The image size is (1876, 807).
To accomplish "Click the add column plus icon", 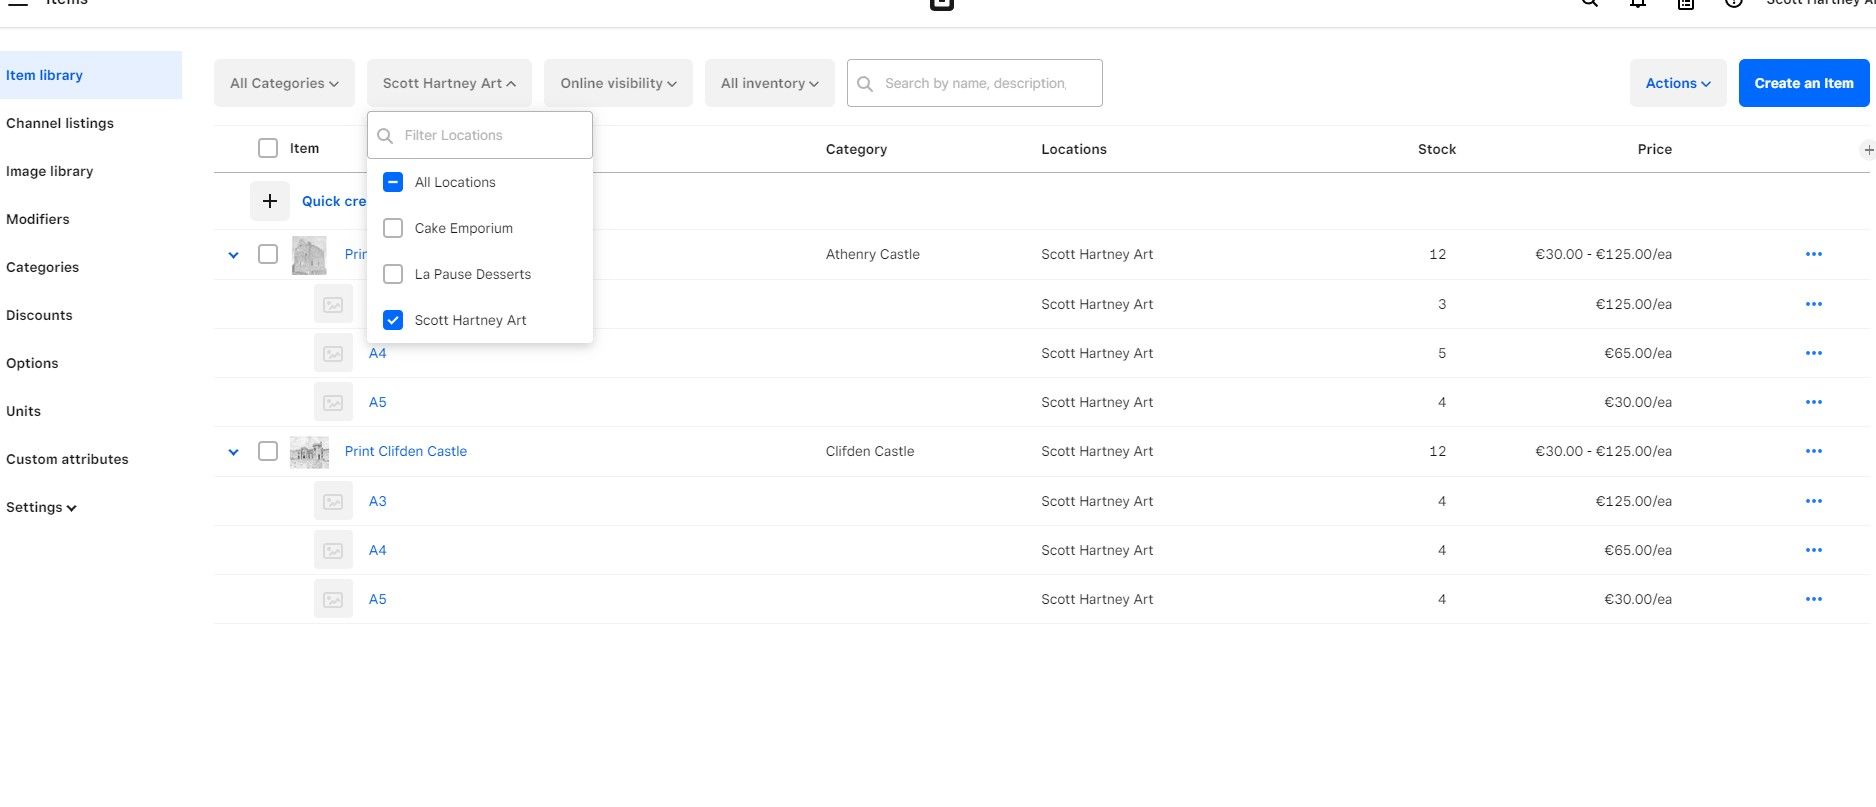I will pyautogui.click(x=1867, y=150).
